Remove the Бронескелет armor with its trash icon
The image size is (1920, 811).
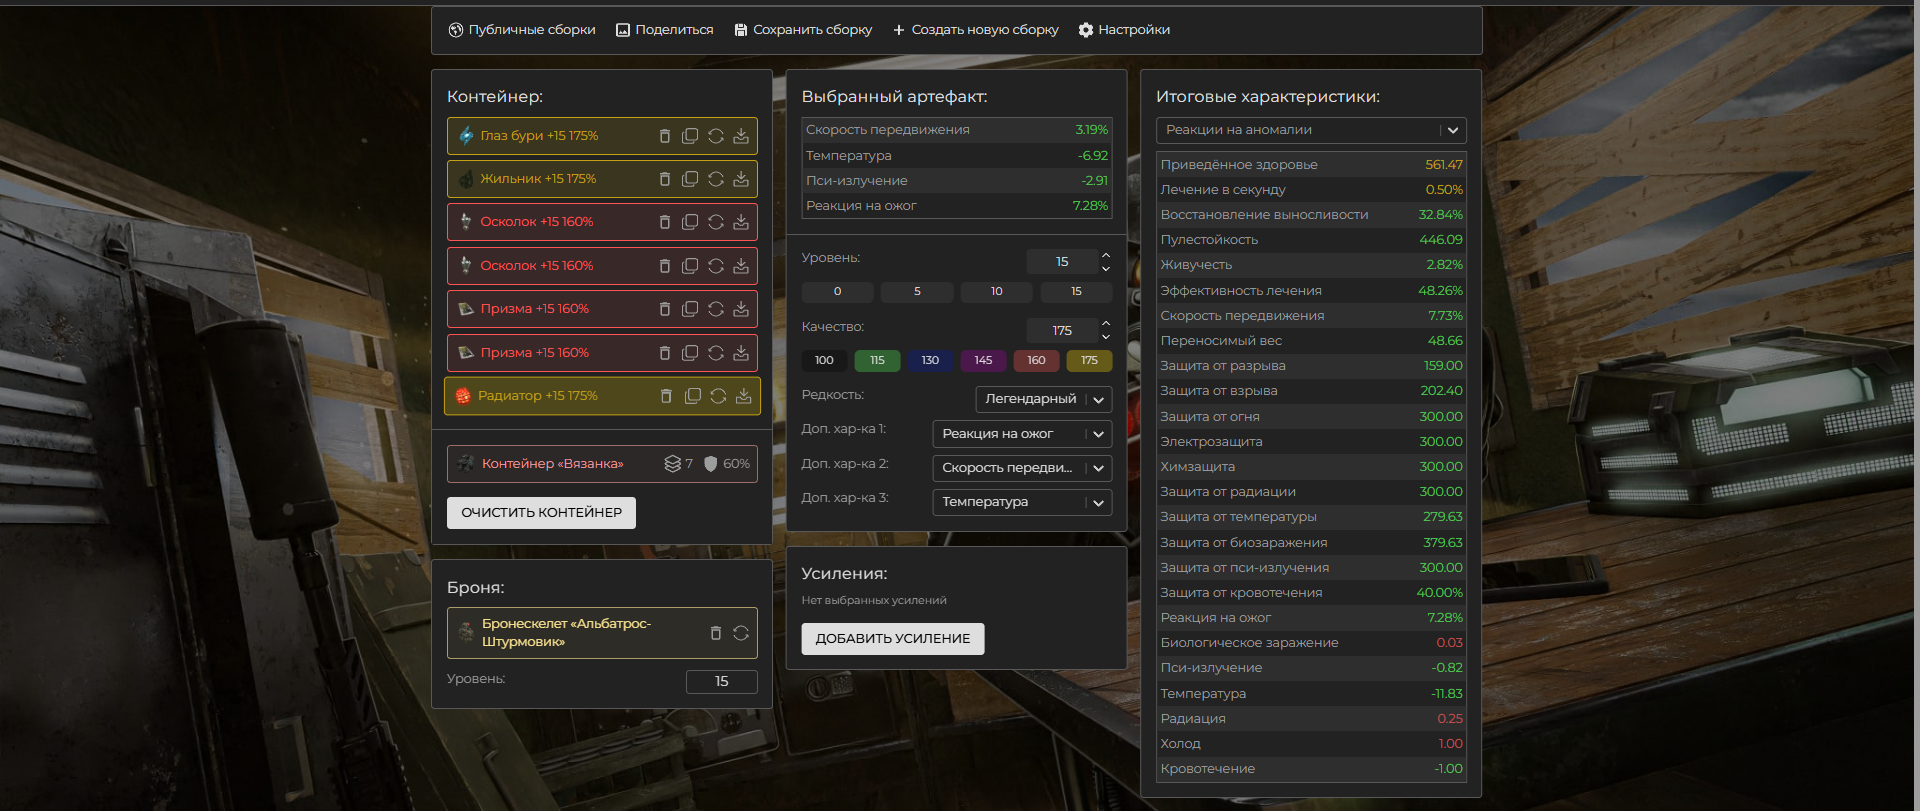coord(715,633)
